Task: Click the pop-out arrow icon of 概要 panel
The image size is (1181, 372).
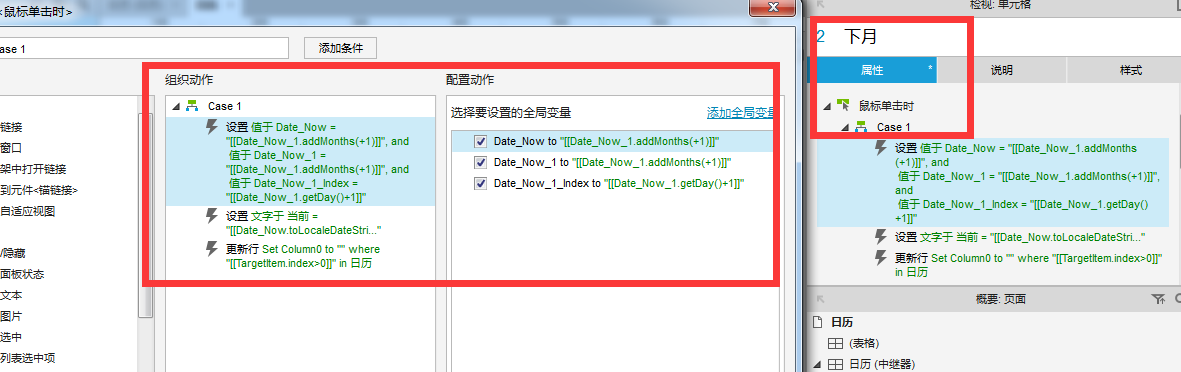Action: click(x=822, y=299)
